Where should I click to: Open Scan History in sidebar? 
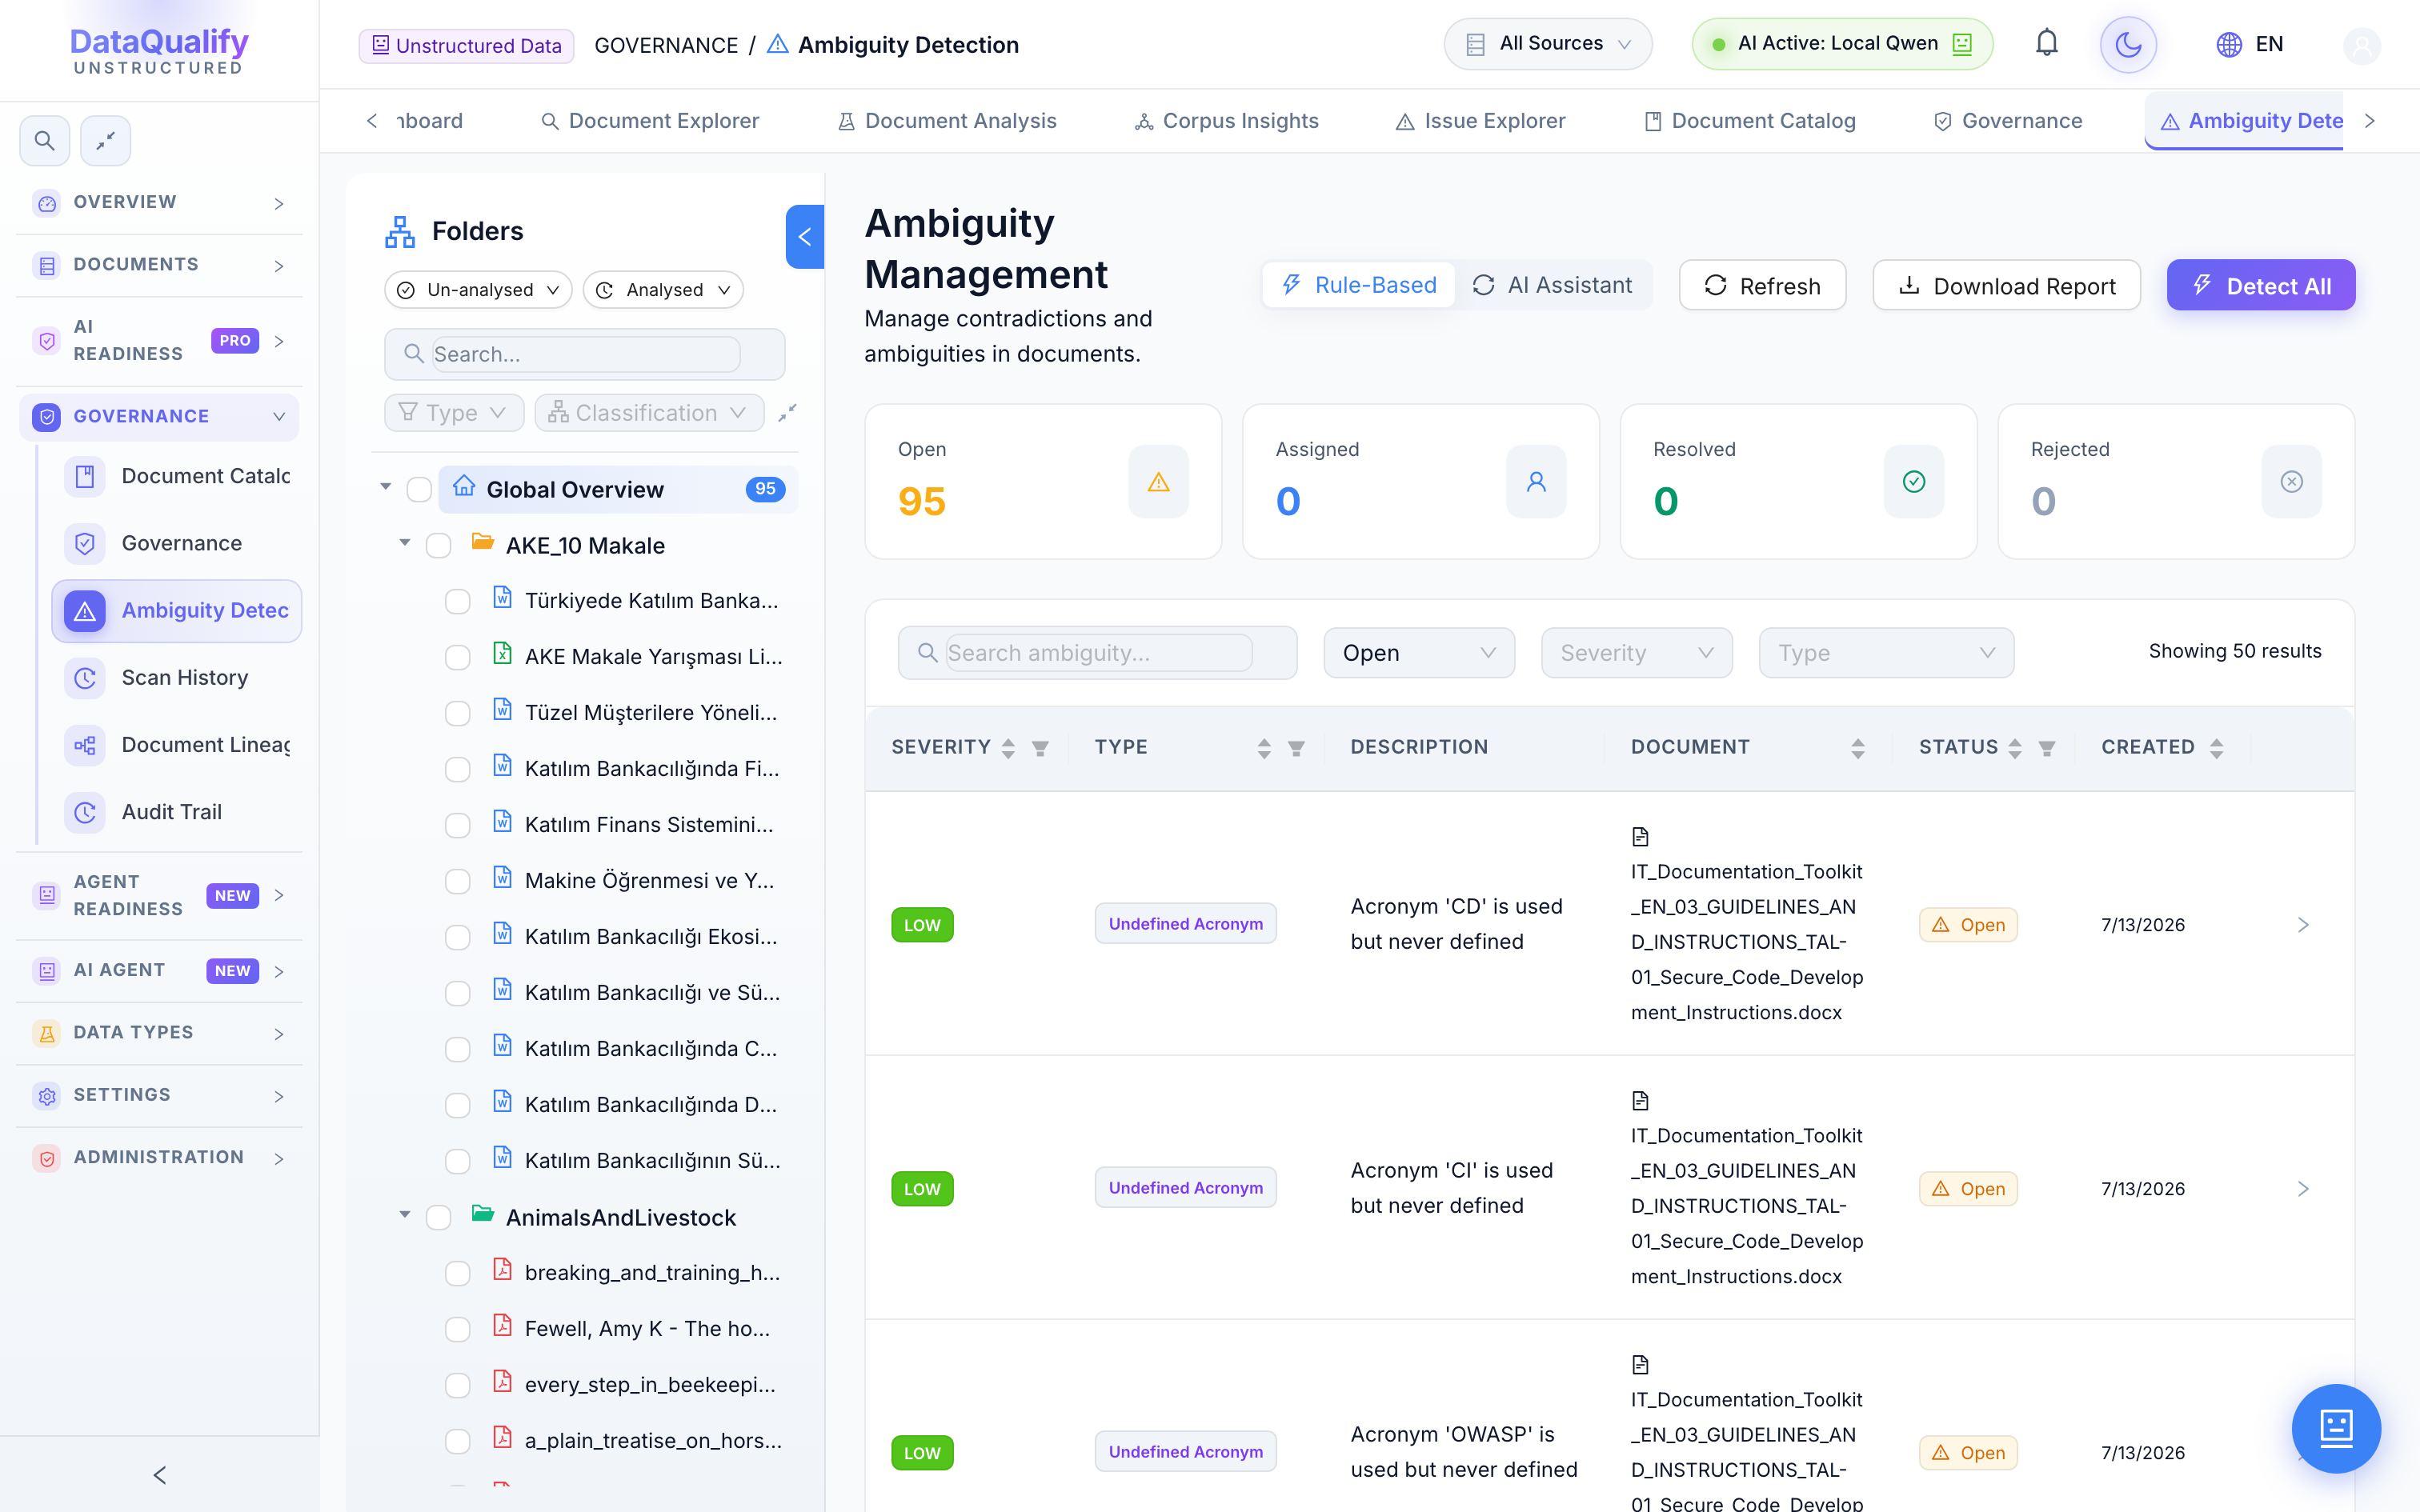177,678
